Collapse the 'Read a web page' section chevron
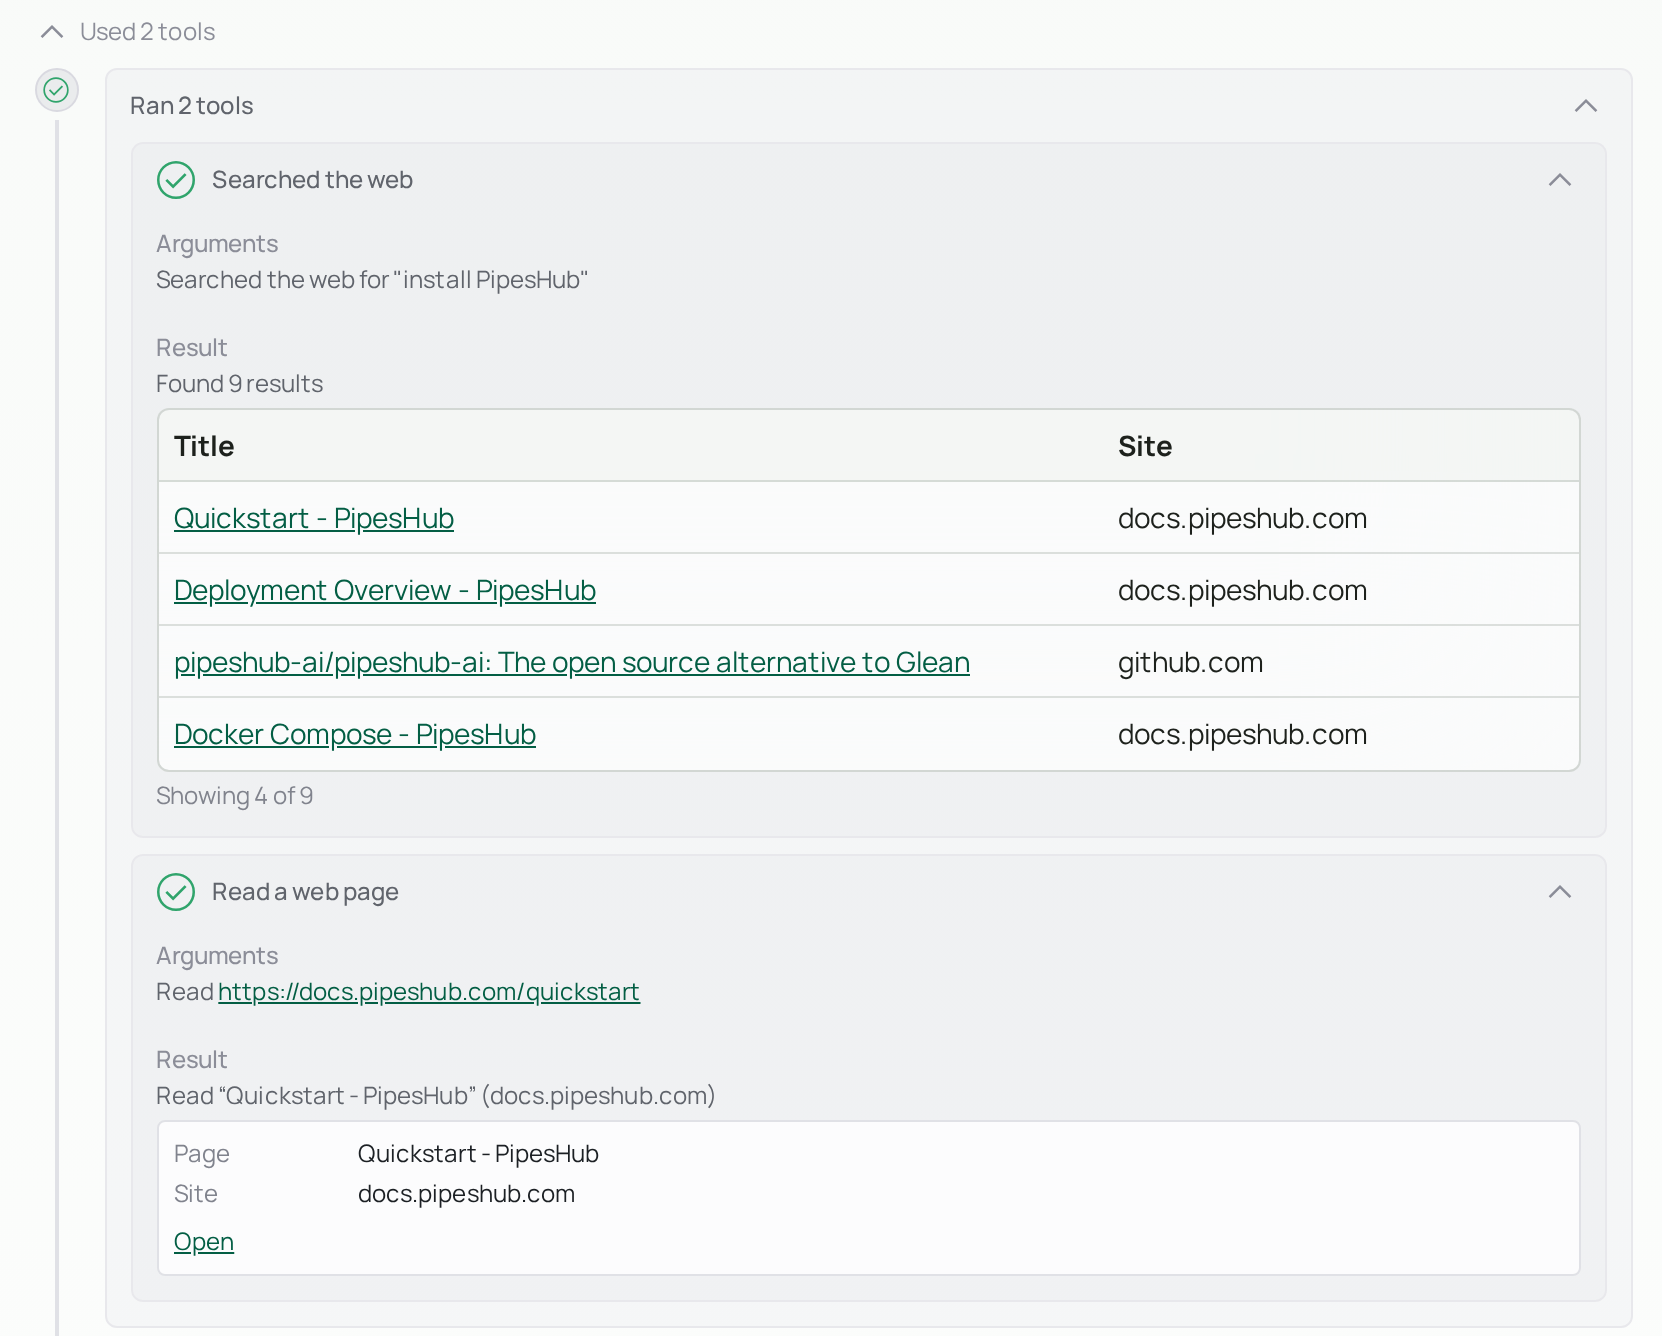 point(1560,892)
